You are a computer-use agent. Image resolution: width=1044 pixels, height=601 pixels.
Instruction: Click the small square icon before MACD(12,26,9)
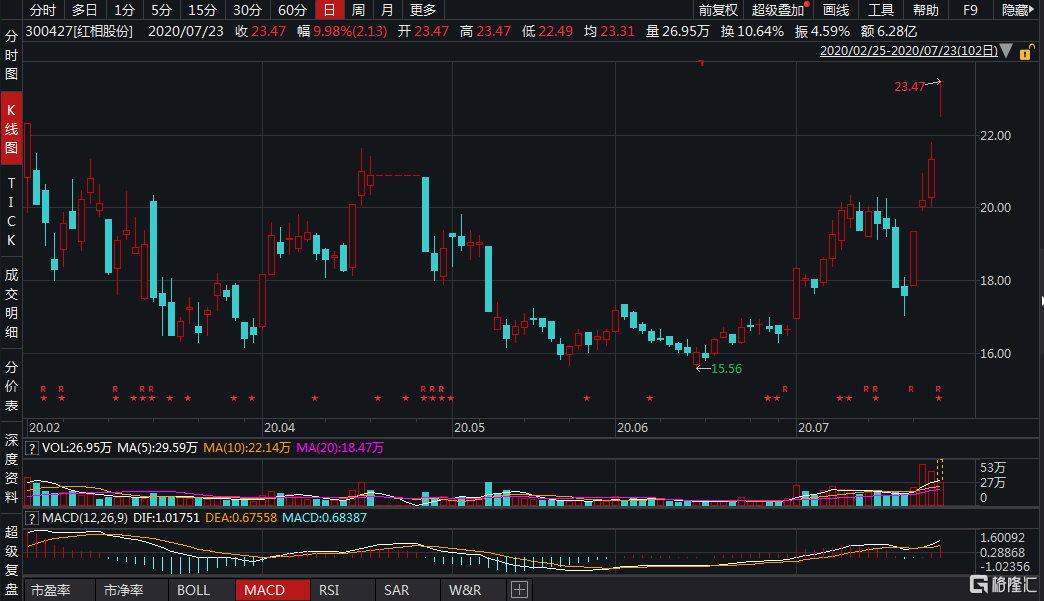click(33, 517)
